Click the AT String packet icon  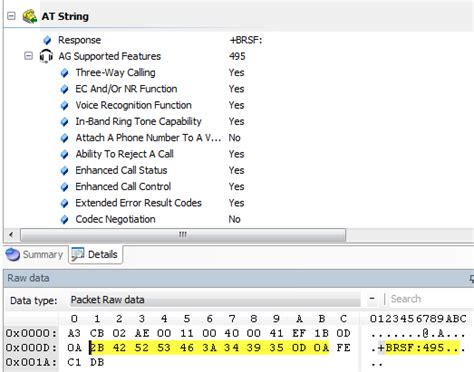pyautogui.click(x=30, y=16)
